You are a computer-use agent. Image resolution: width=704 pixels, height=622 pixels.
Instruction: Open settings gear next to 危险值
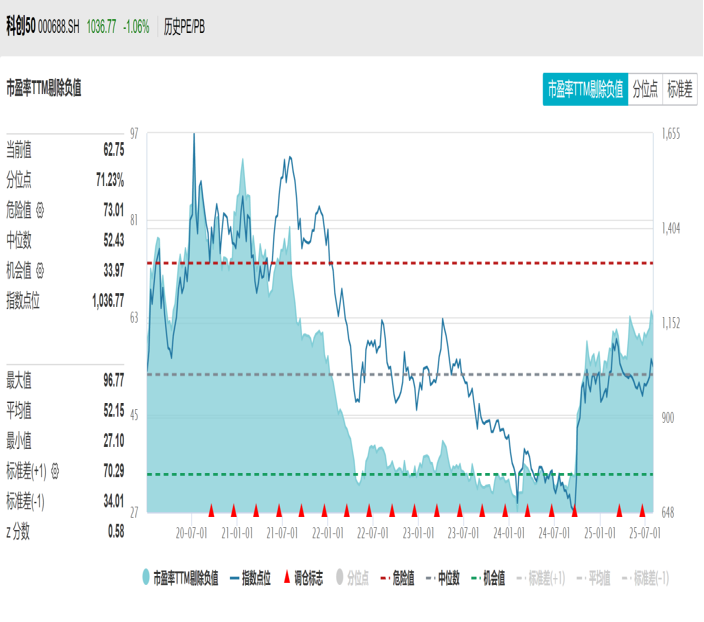(x=40, y=210)
